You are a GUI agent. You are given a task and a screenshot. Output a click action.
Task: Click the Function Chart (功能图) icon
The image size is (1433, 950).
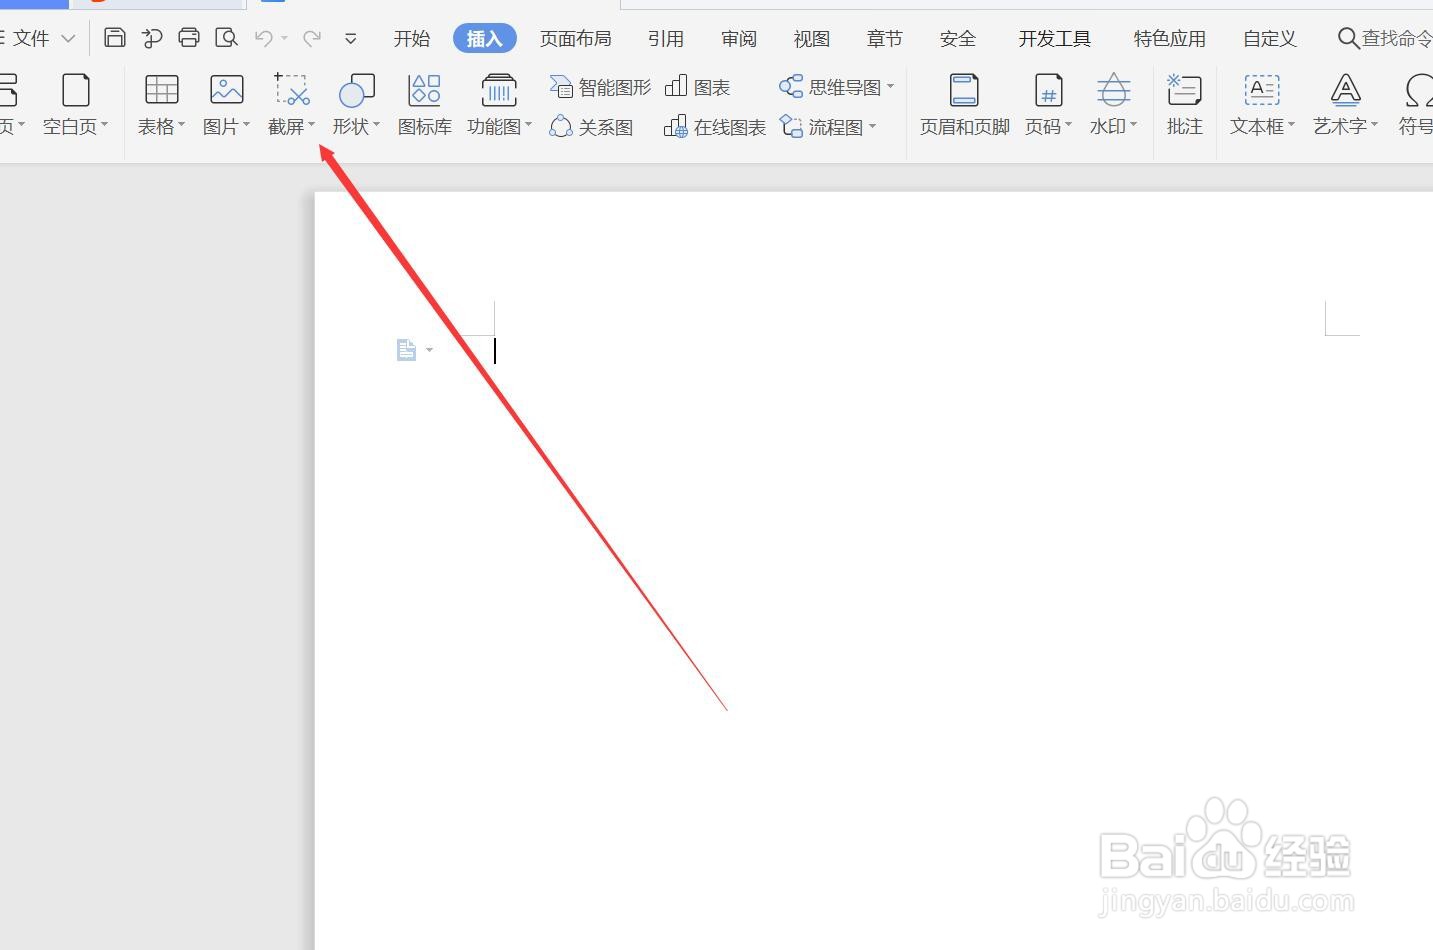499,90
